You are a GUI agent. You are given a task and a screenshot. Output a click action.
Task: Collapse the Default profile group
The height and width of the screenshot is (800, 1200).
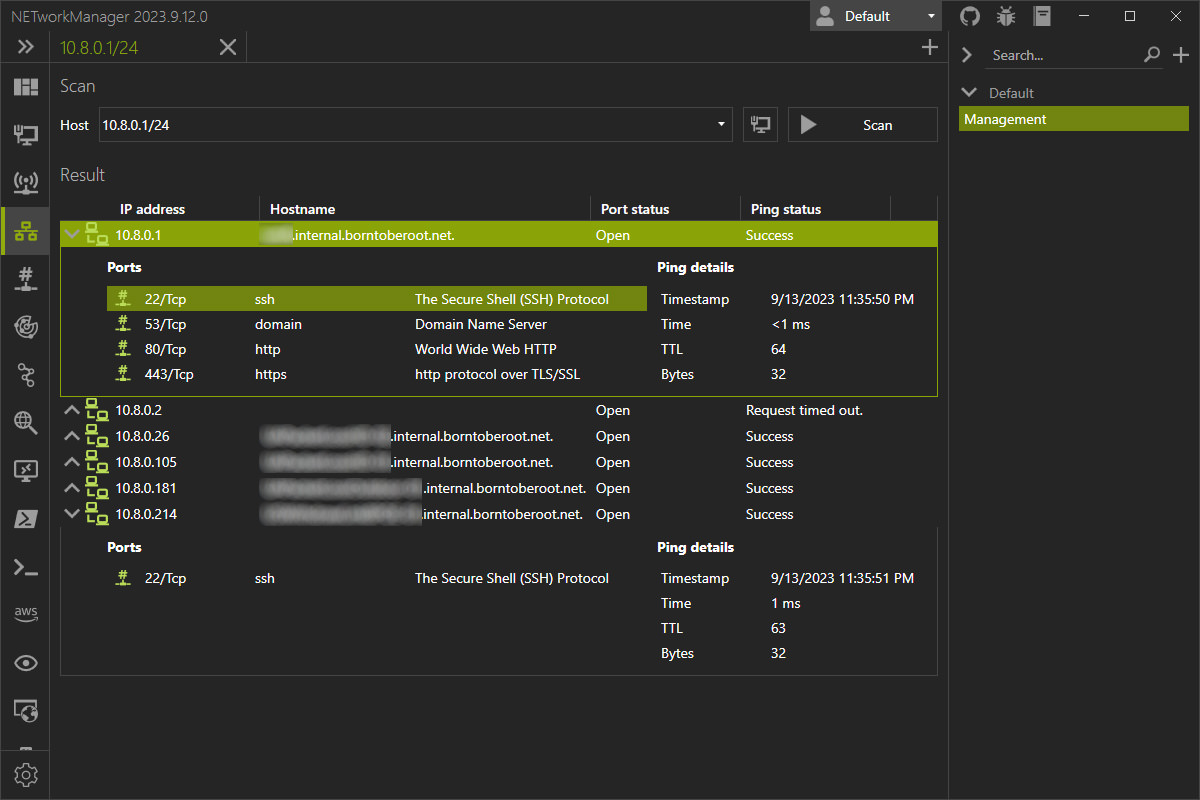968,92
